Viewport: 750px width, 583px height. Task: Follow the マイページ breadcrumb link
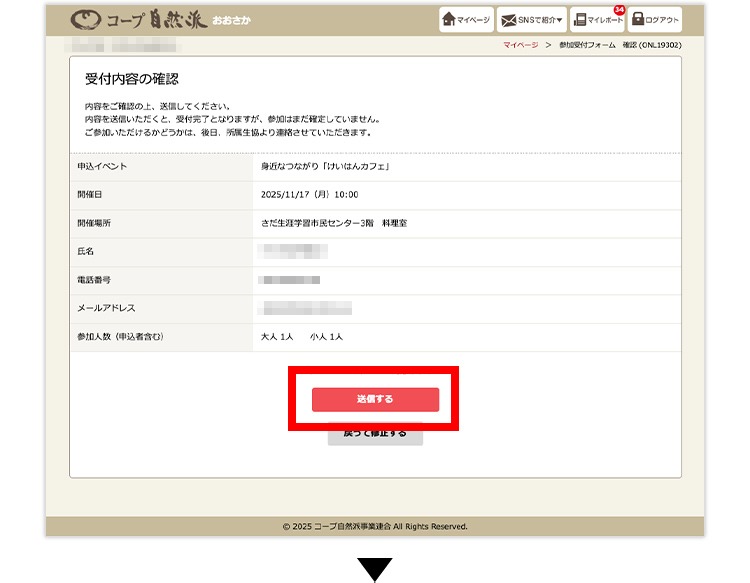tap(520, 45)
